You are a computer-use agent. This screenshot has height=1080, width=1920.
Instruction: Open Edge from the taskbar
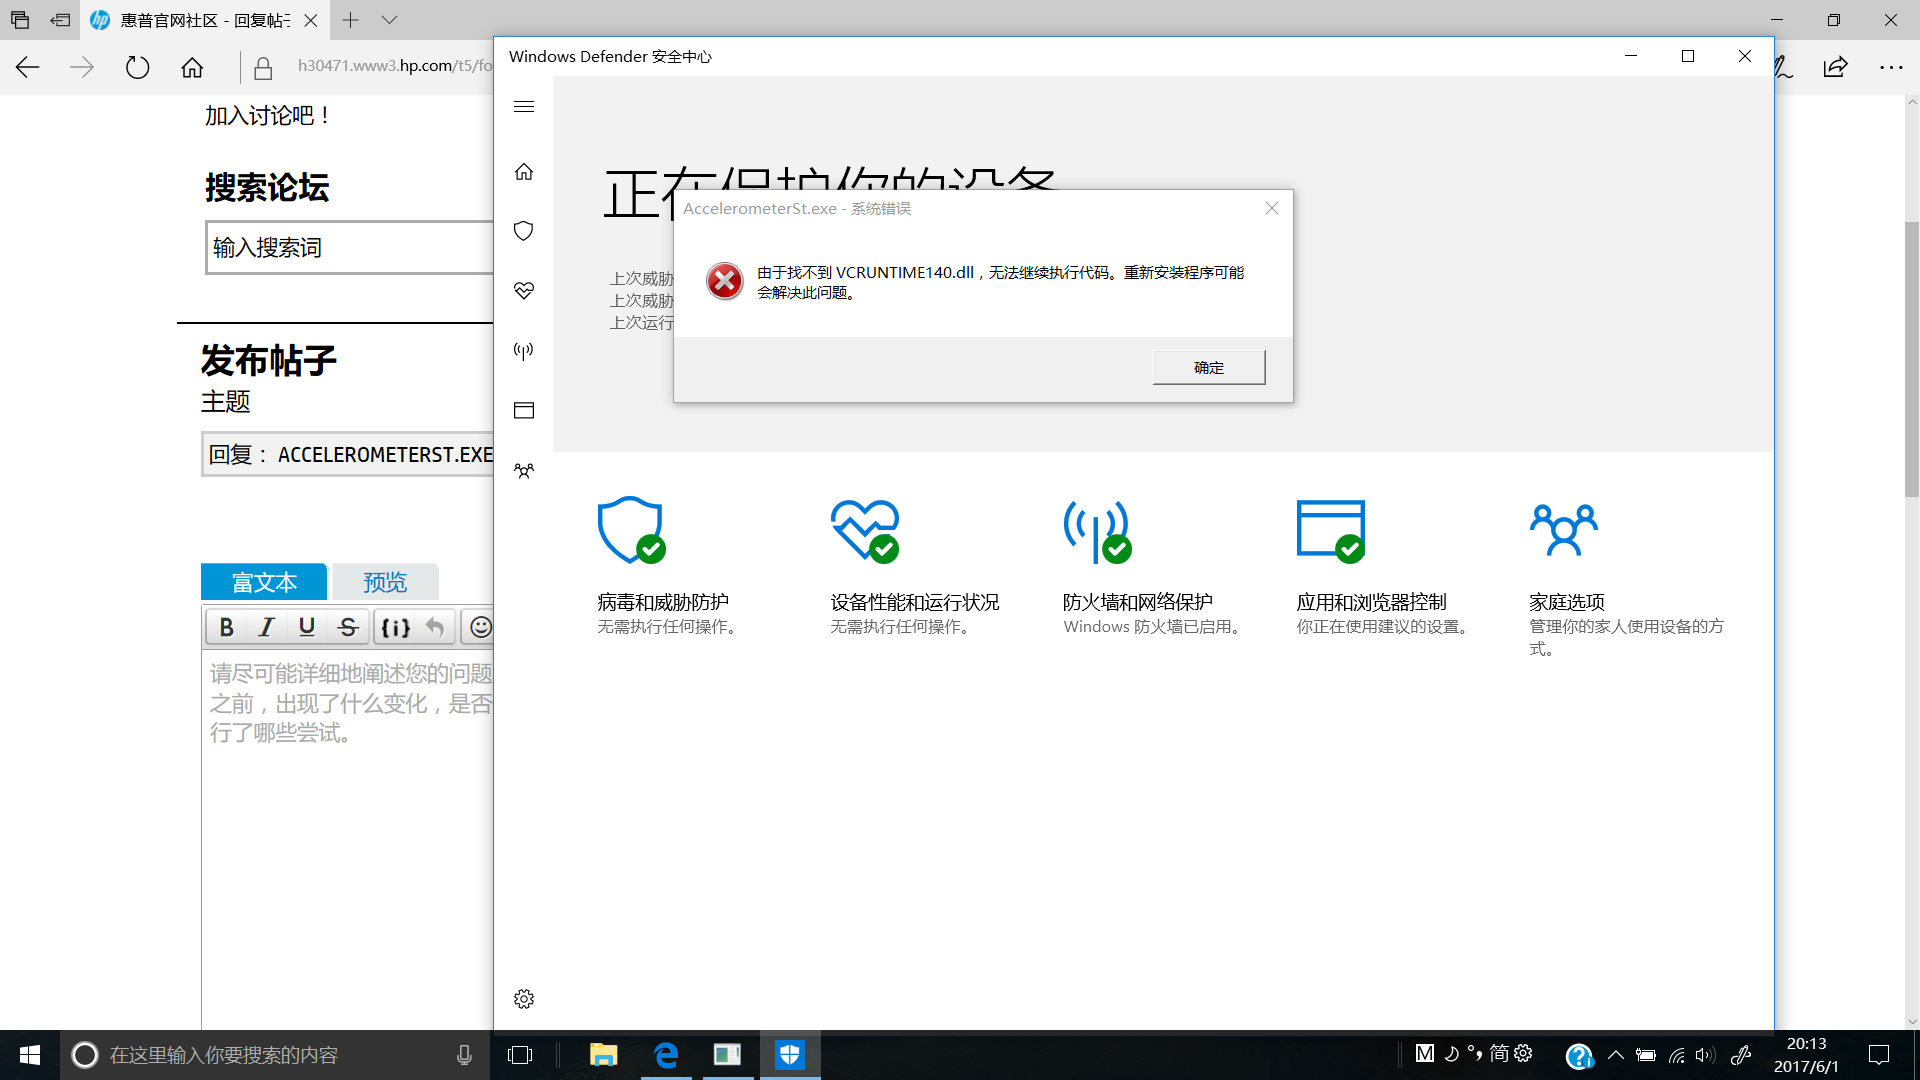pos(666,1055)
